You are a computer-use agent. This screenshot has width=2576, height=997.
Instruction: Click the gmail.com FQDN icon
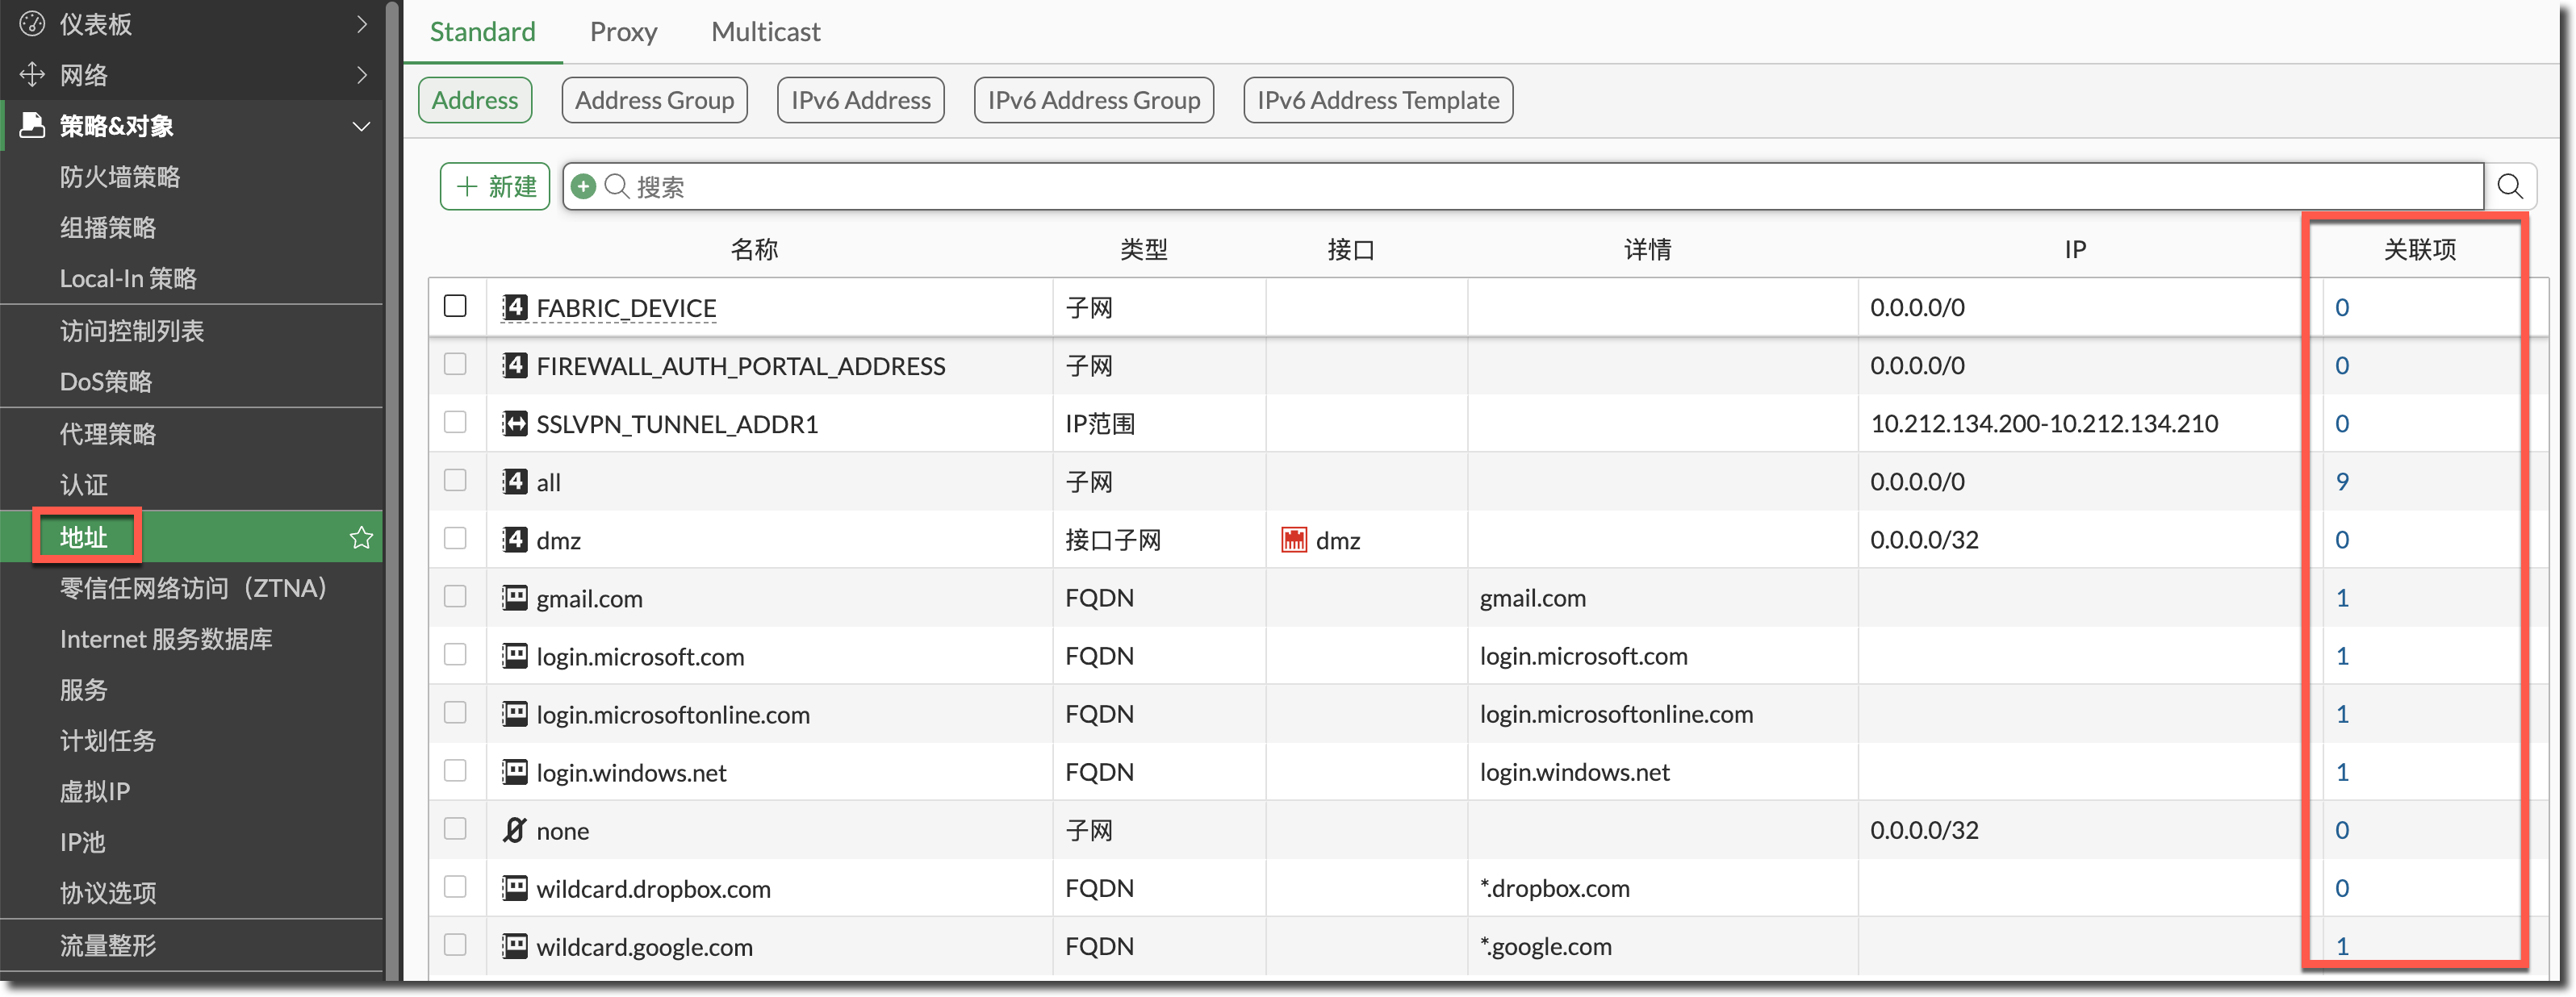click(514, 598)
